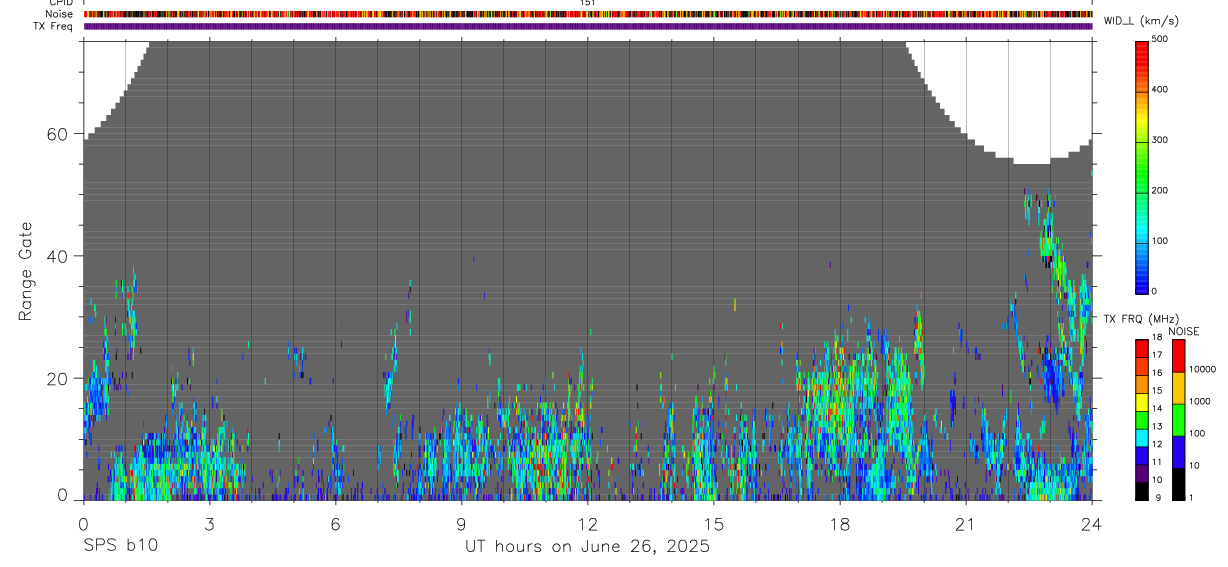Pick the black 9 MHz frequency swatch
Screen dimensions: 1228x567
(x=1142, y=490)
